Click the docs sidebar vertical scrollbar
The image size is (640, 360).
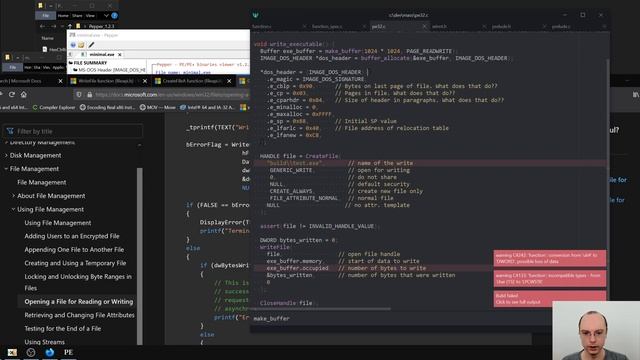coord(140,255)
